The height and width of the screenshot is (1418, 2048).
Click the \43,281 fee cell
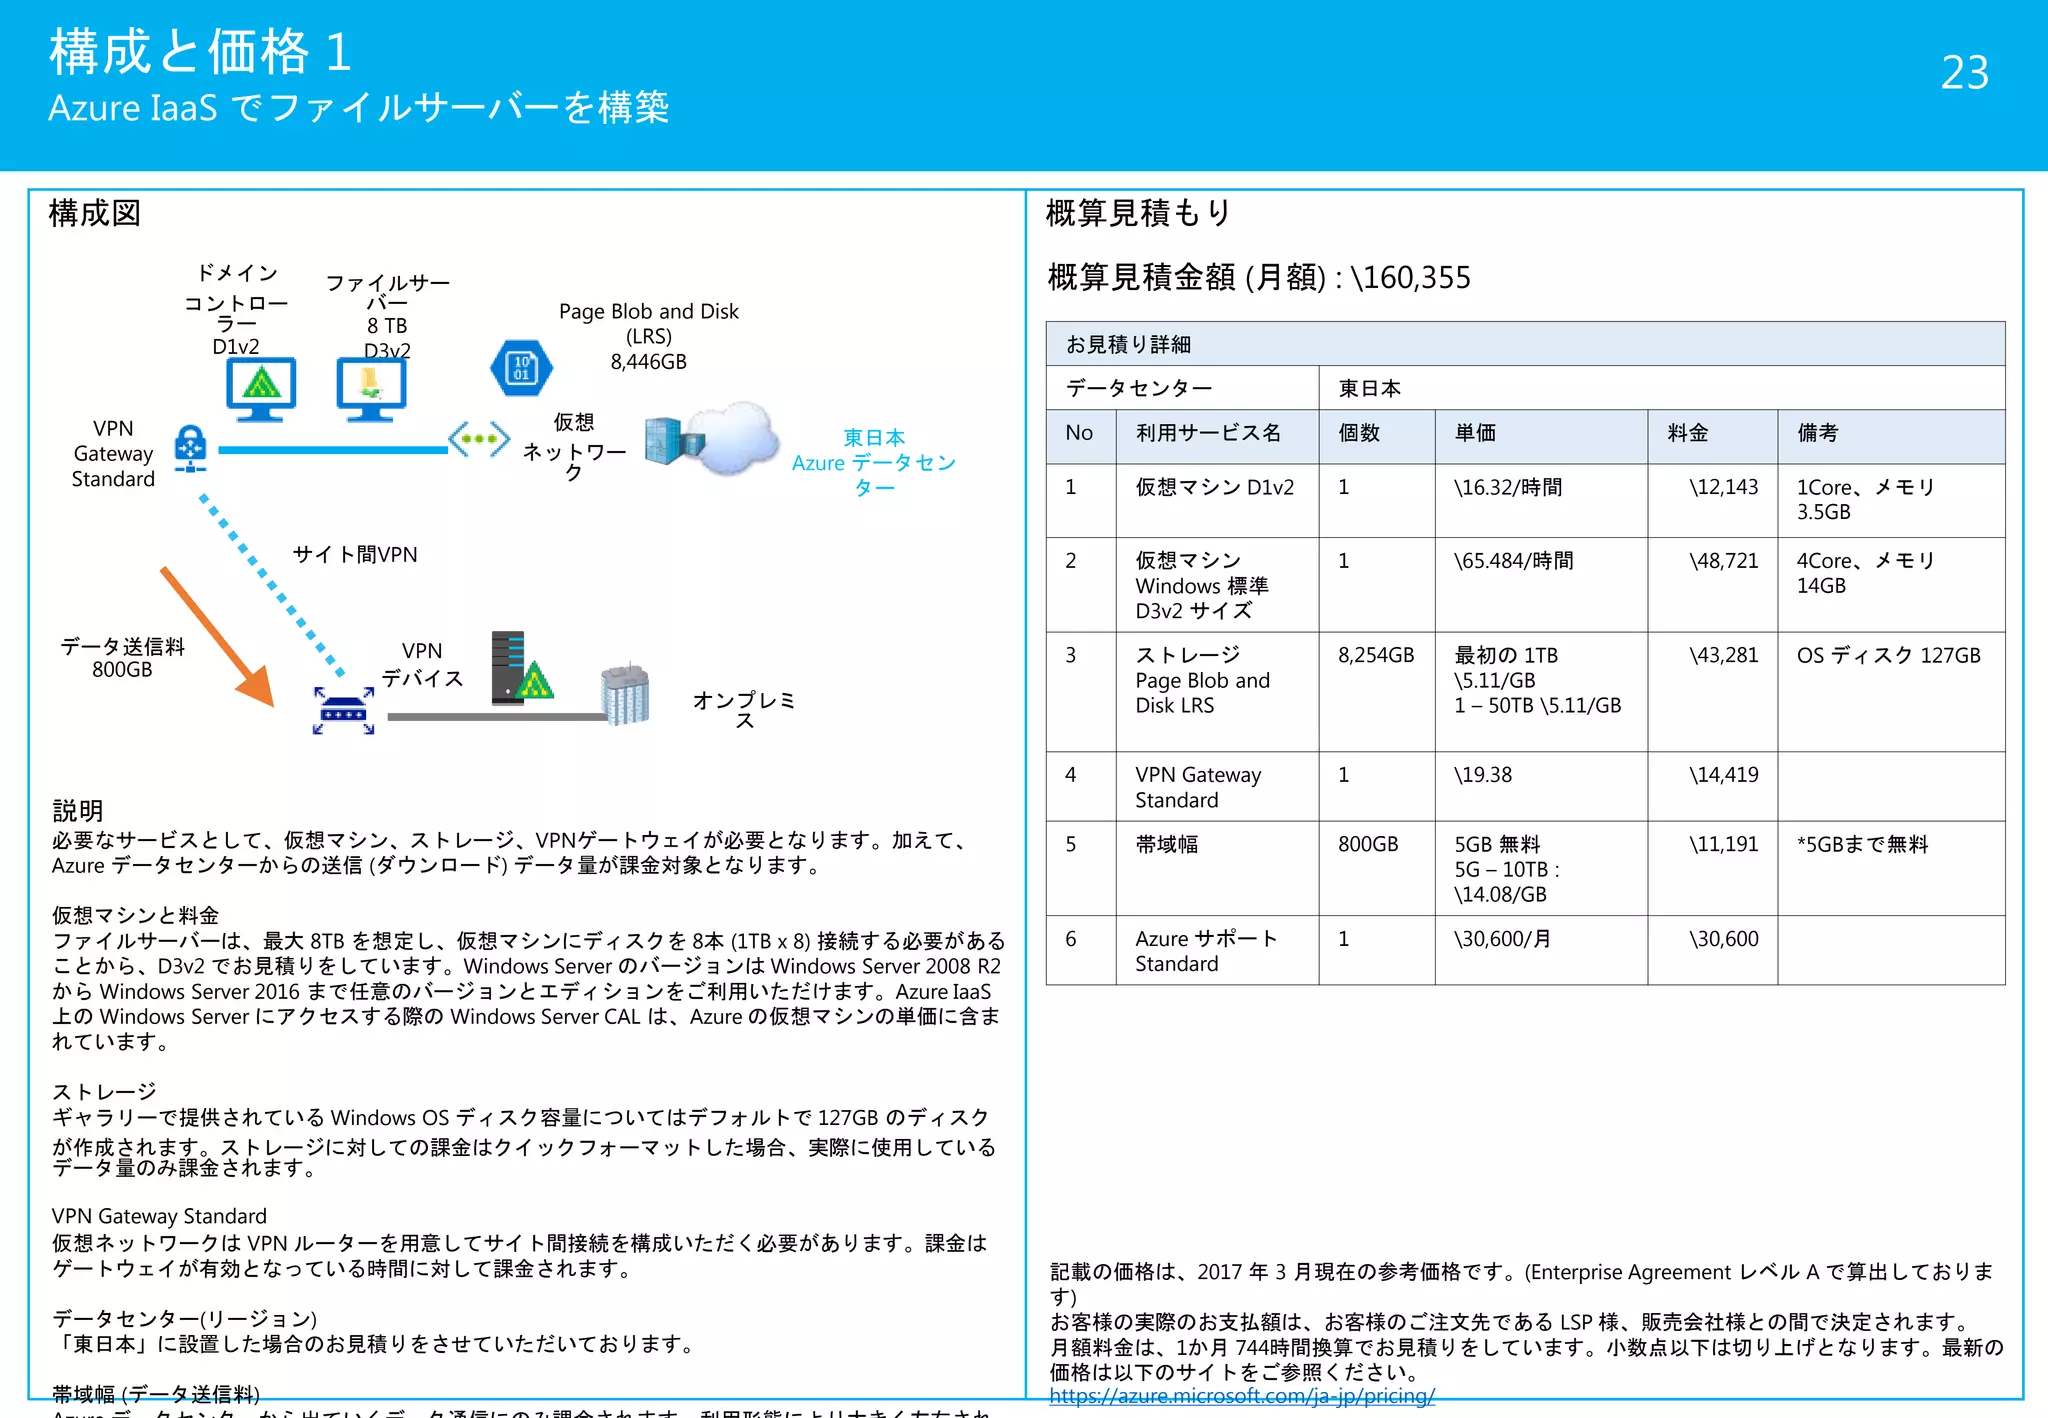(x=1713, y=692)
